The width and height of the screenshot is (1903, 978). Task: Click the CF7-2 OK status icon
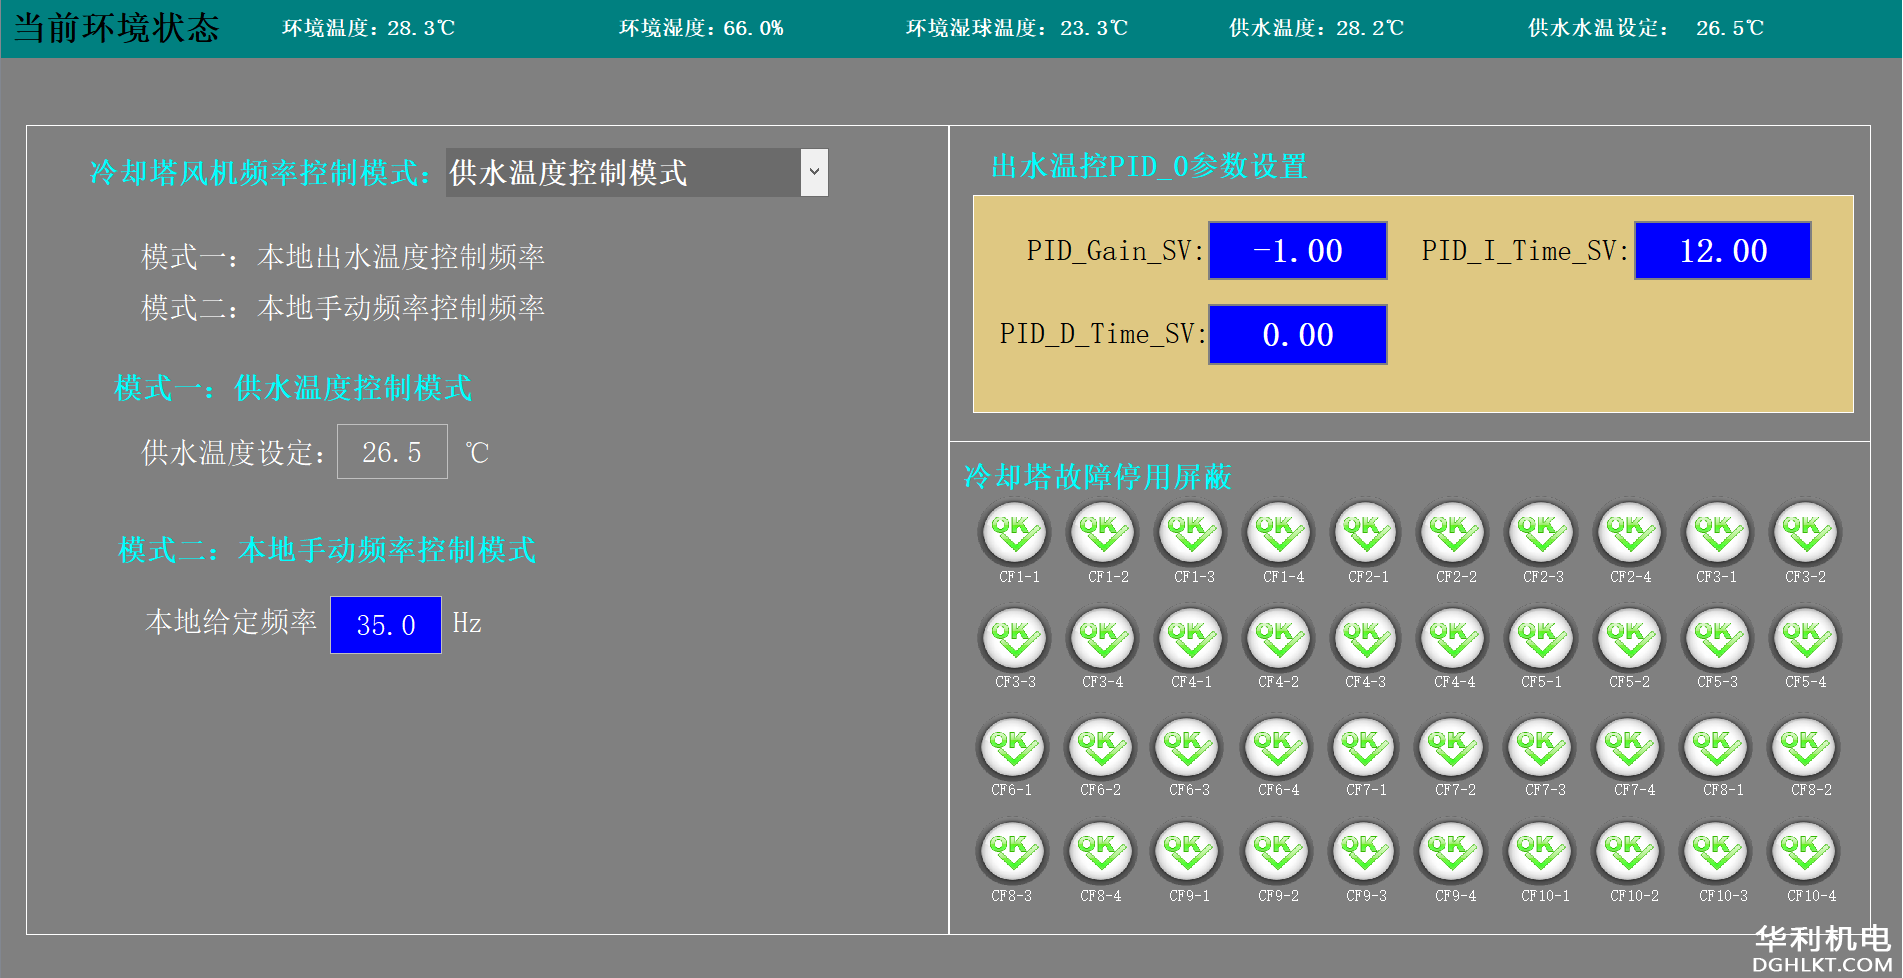point(1452,747)
